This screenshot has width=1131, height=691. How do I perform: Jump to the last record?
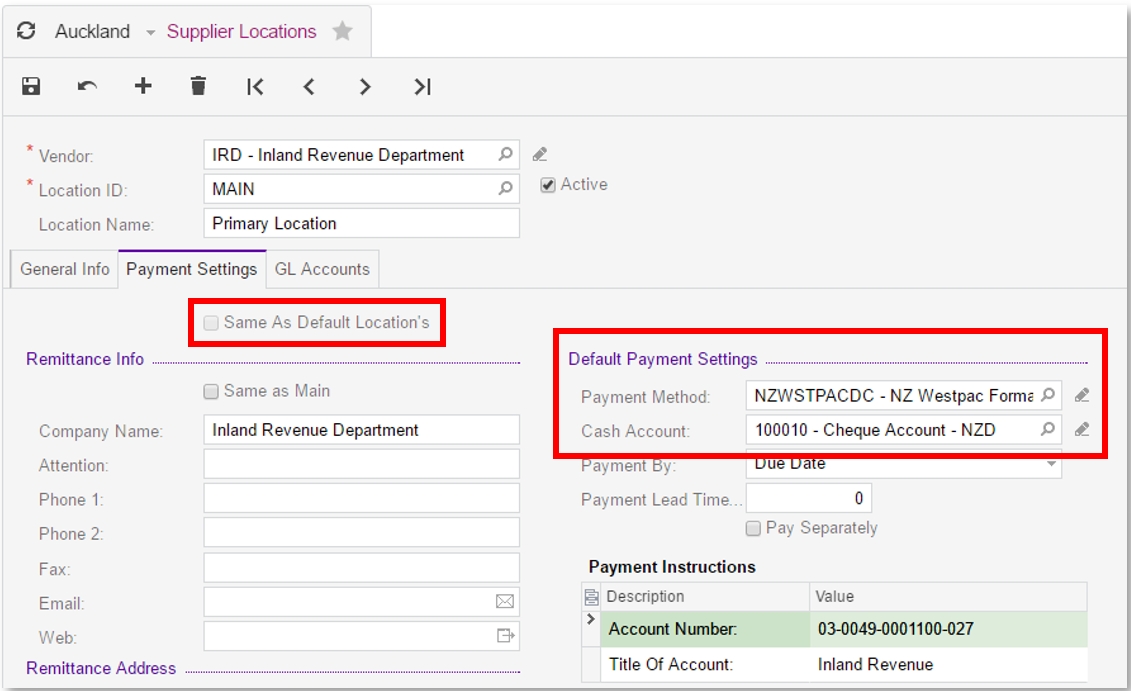[x=421, y=87]
